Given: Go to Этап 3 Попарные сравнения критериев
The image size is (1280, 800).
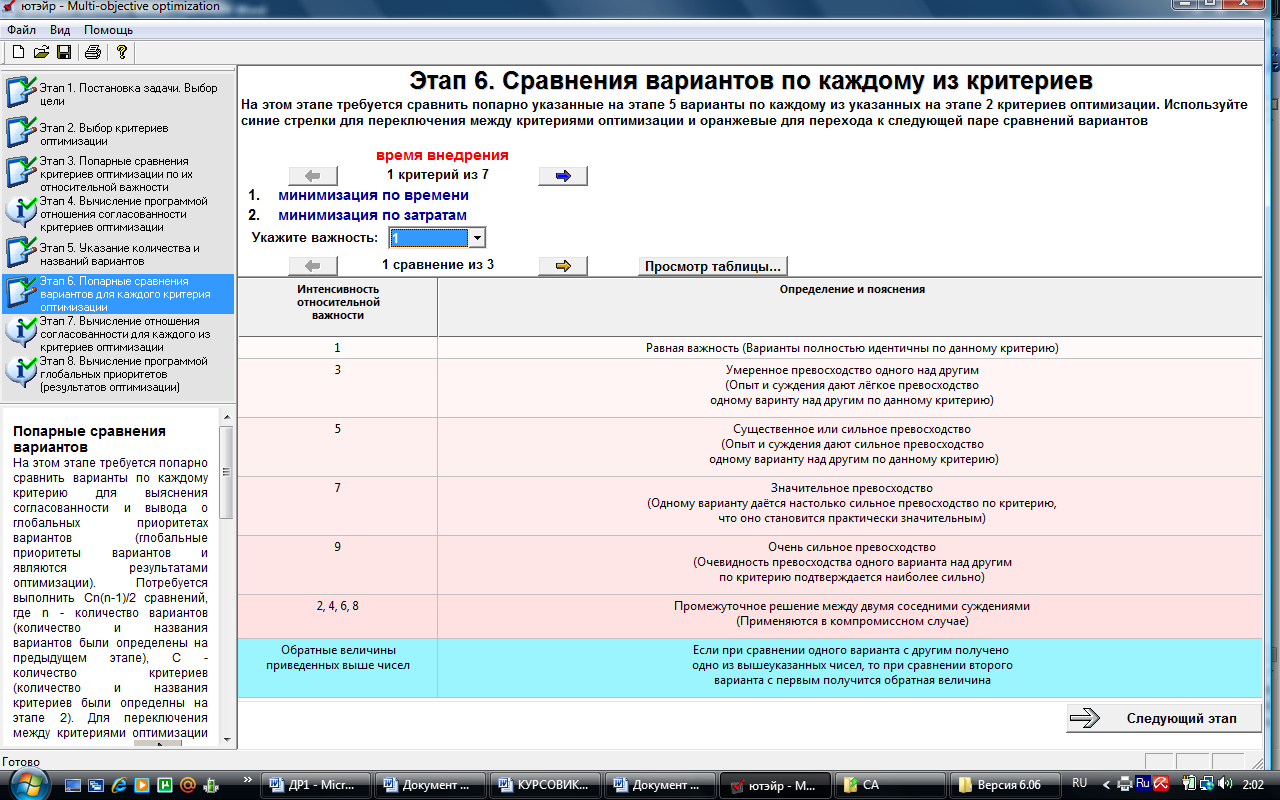Looking at the screenshot, I should pyautogui.click(x=118, y=174).
